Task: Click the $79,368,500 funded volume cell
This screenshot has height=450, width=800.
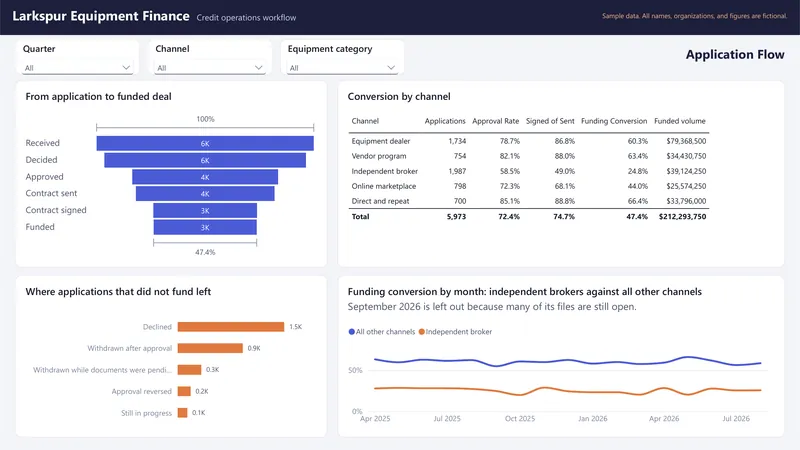Action: coord(686,141)
